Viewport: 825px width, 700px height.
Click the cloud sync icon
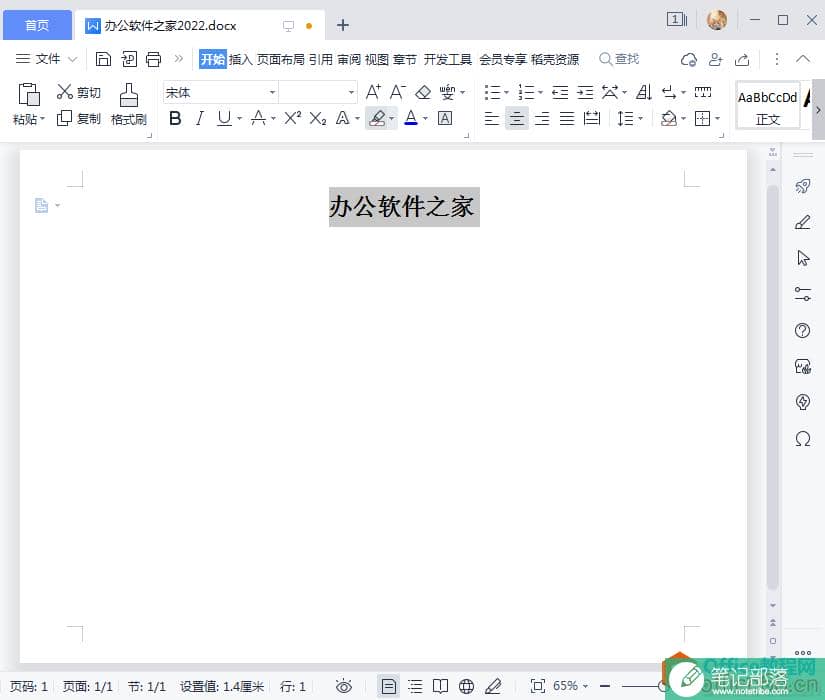(689, 59)
